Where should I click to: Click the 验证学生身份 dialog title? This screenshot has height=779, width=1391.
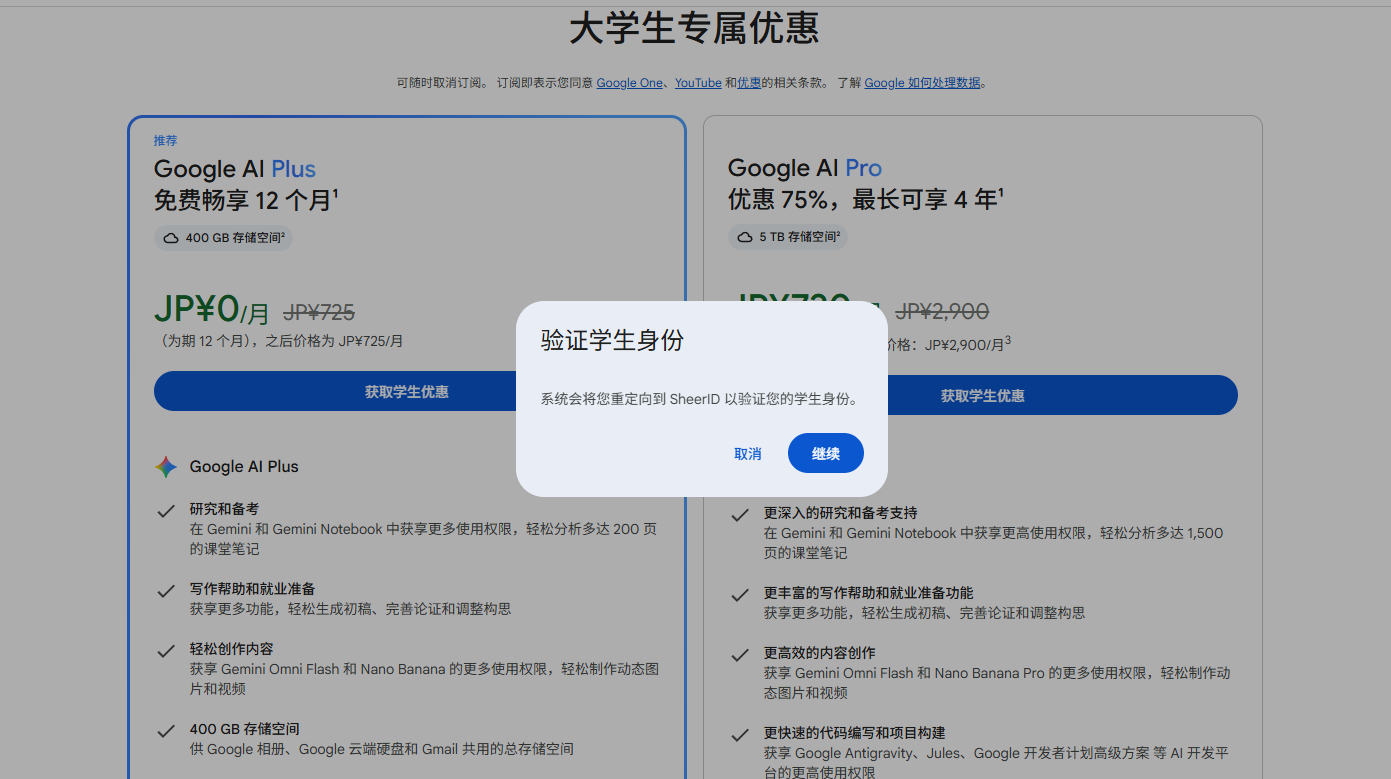(x=612, y=341)
